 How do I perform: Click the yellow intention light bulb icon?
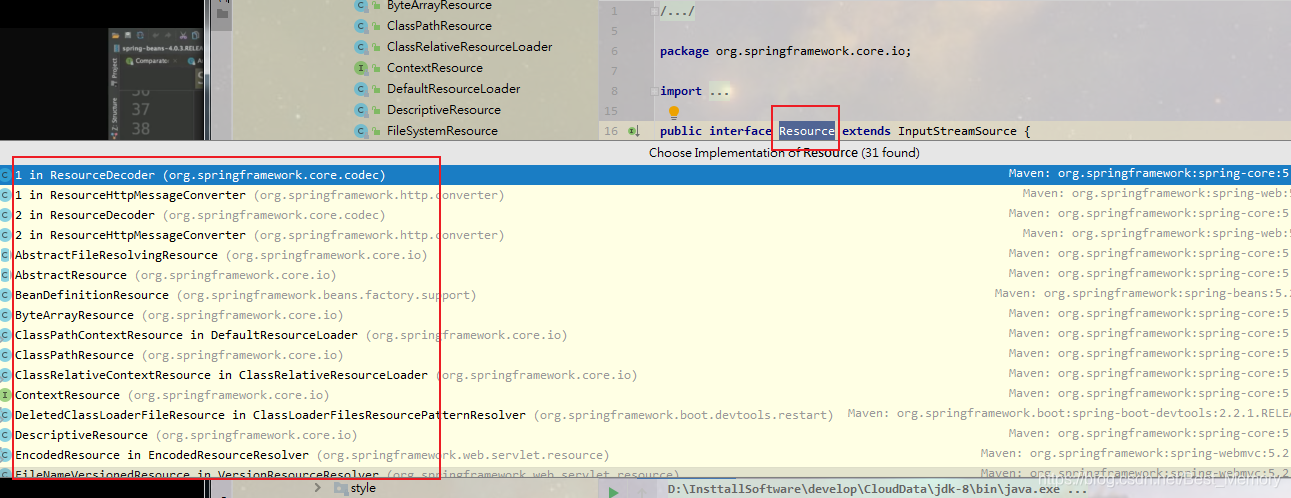tap(673, 112)
